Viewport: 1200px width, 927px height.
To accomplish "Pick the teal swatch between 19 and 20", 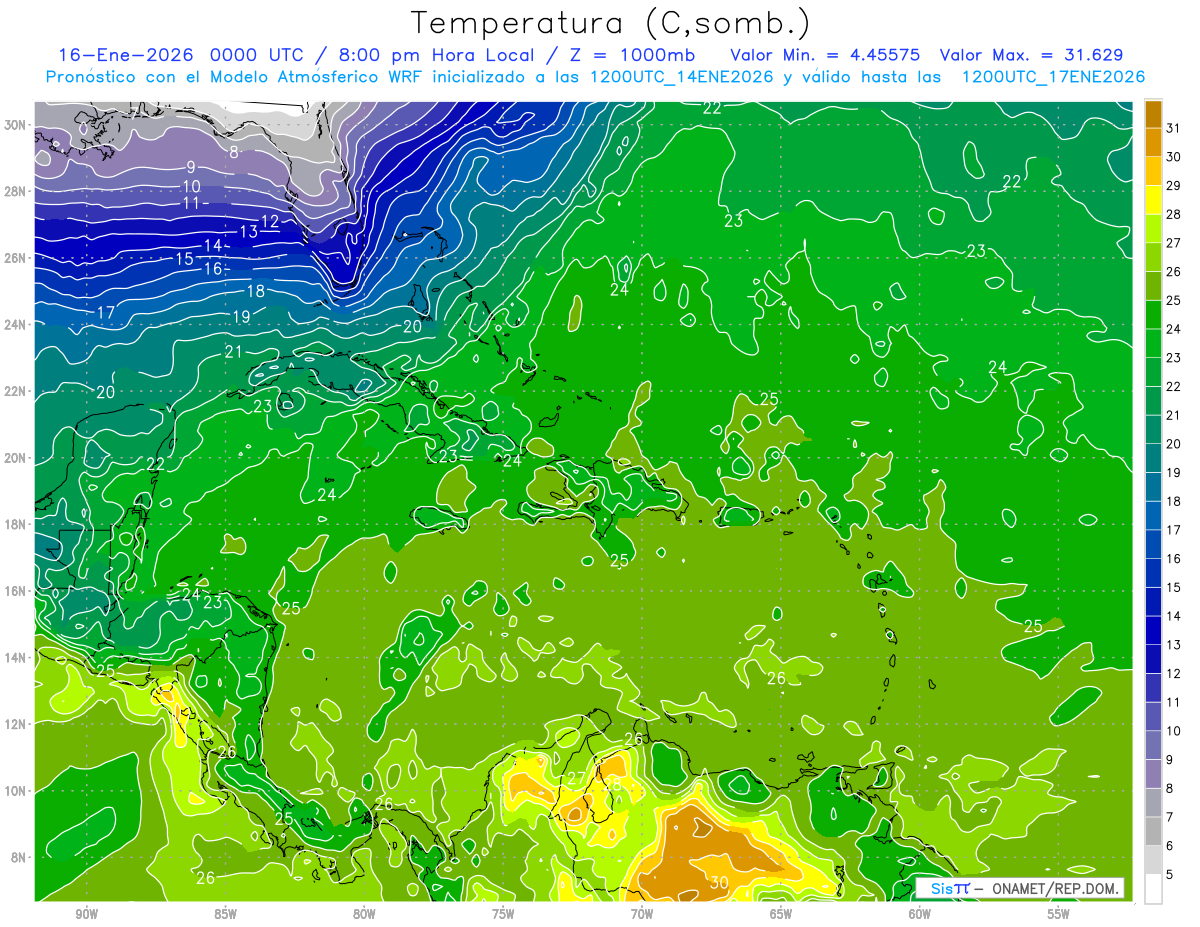I will click(x=1153, y=459).
